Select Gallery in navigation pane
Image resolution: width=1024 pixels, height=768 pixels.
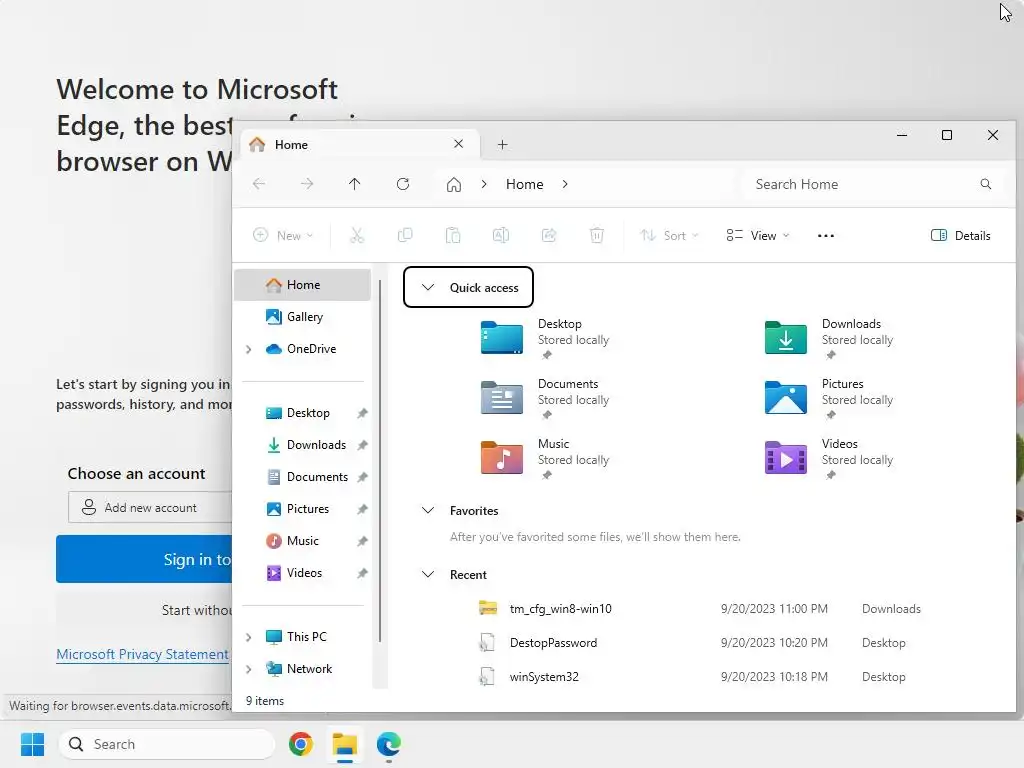pos(303,317)
